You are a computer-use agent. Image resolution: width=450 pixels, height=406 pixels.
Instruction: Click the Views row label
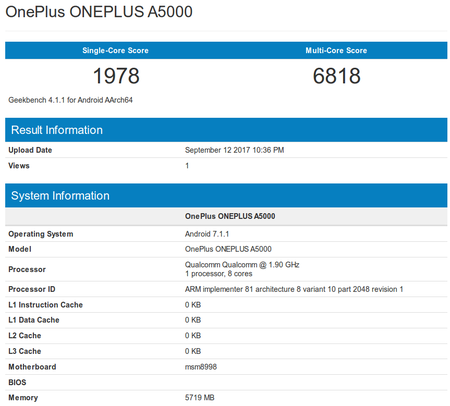click(19, 166)
